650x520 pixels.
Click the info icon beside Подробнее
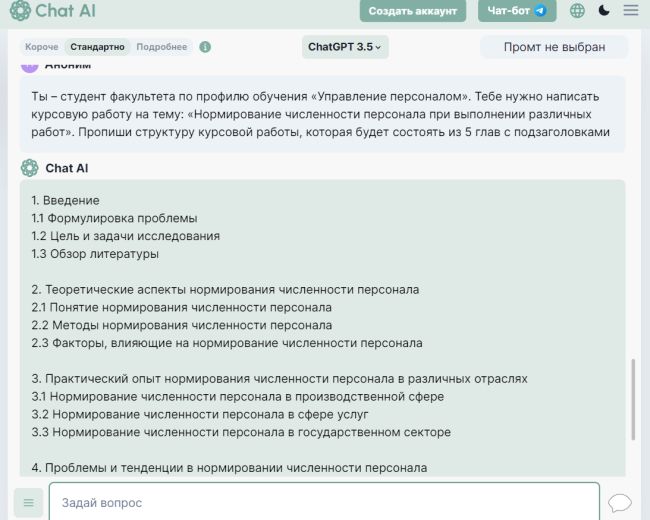(x=205, y=47)
